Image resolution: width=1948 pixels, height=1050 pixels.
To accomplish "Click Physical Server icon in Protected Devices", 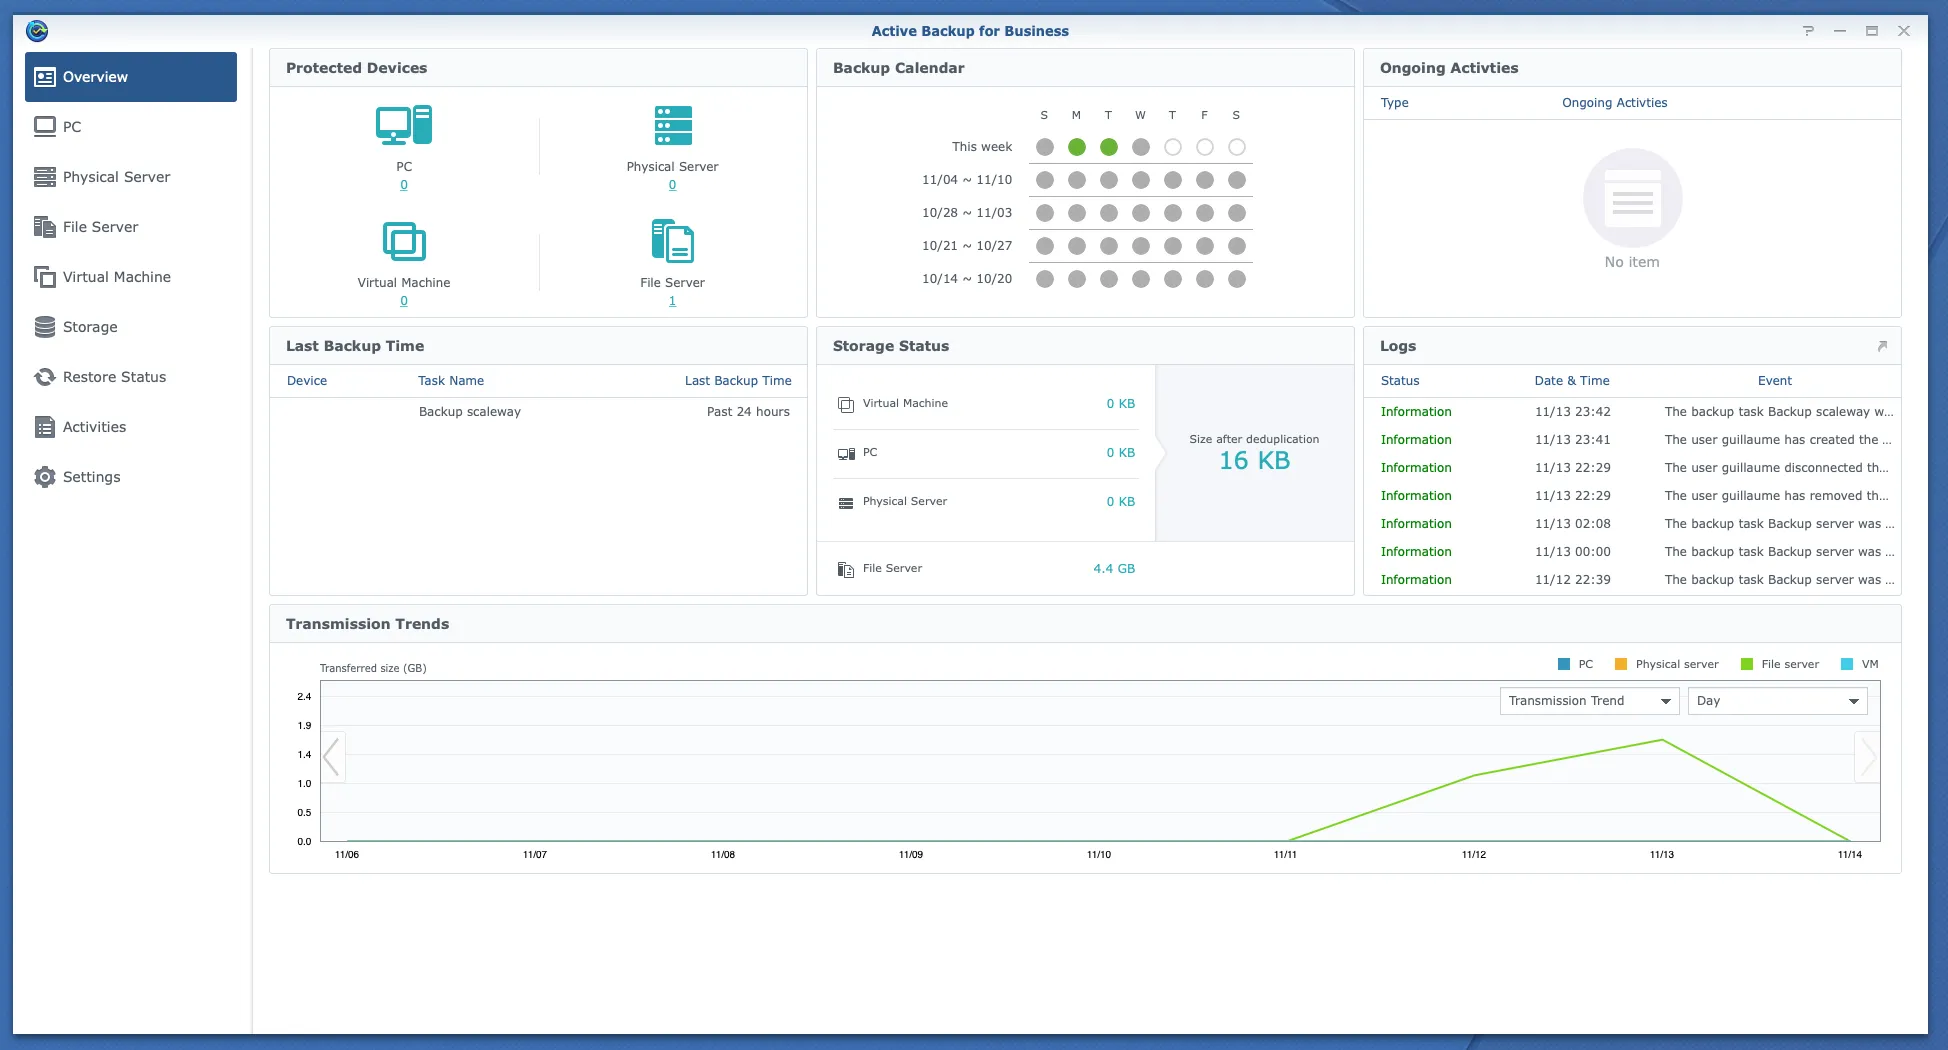I will click(673, 126).
